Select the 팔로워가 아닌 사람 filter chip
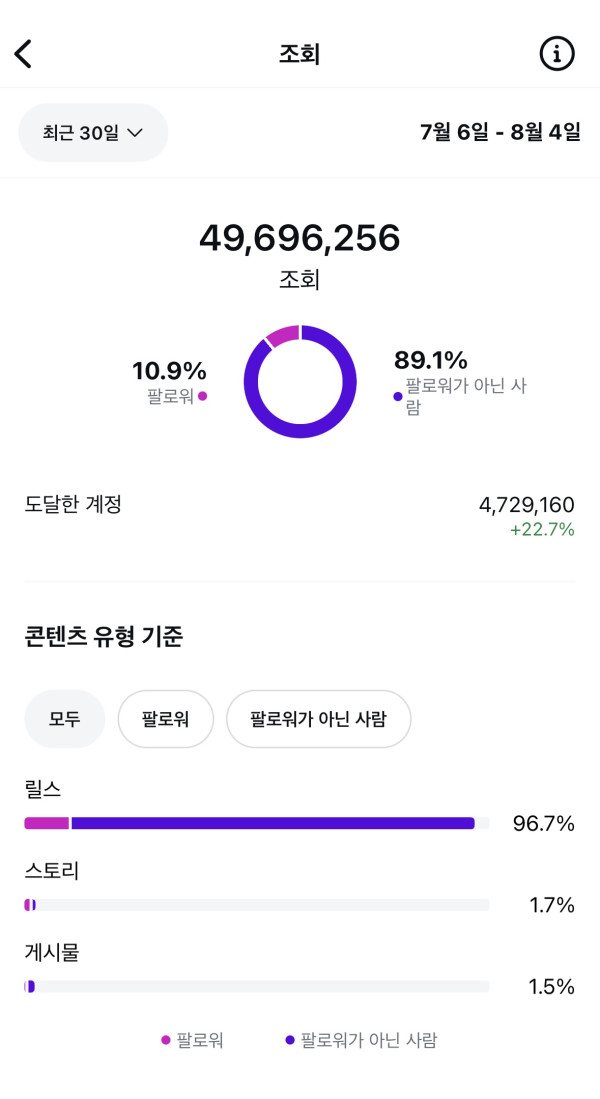The height and width of the screenshot is (1099, 600). pos(318,719)
